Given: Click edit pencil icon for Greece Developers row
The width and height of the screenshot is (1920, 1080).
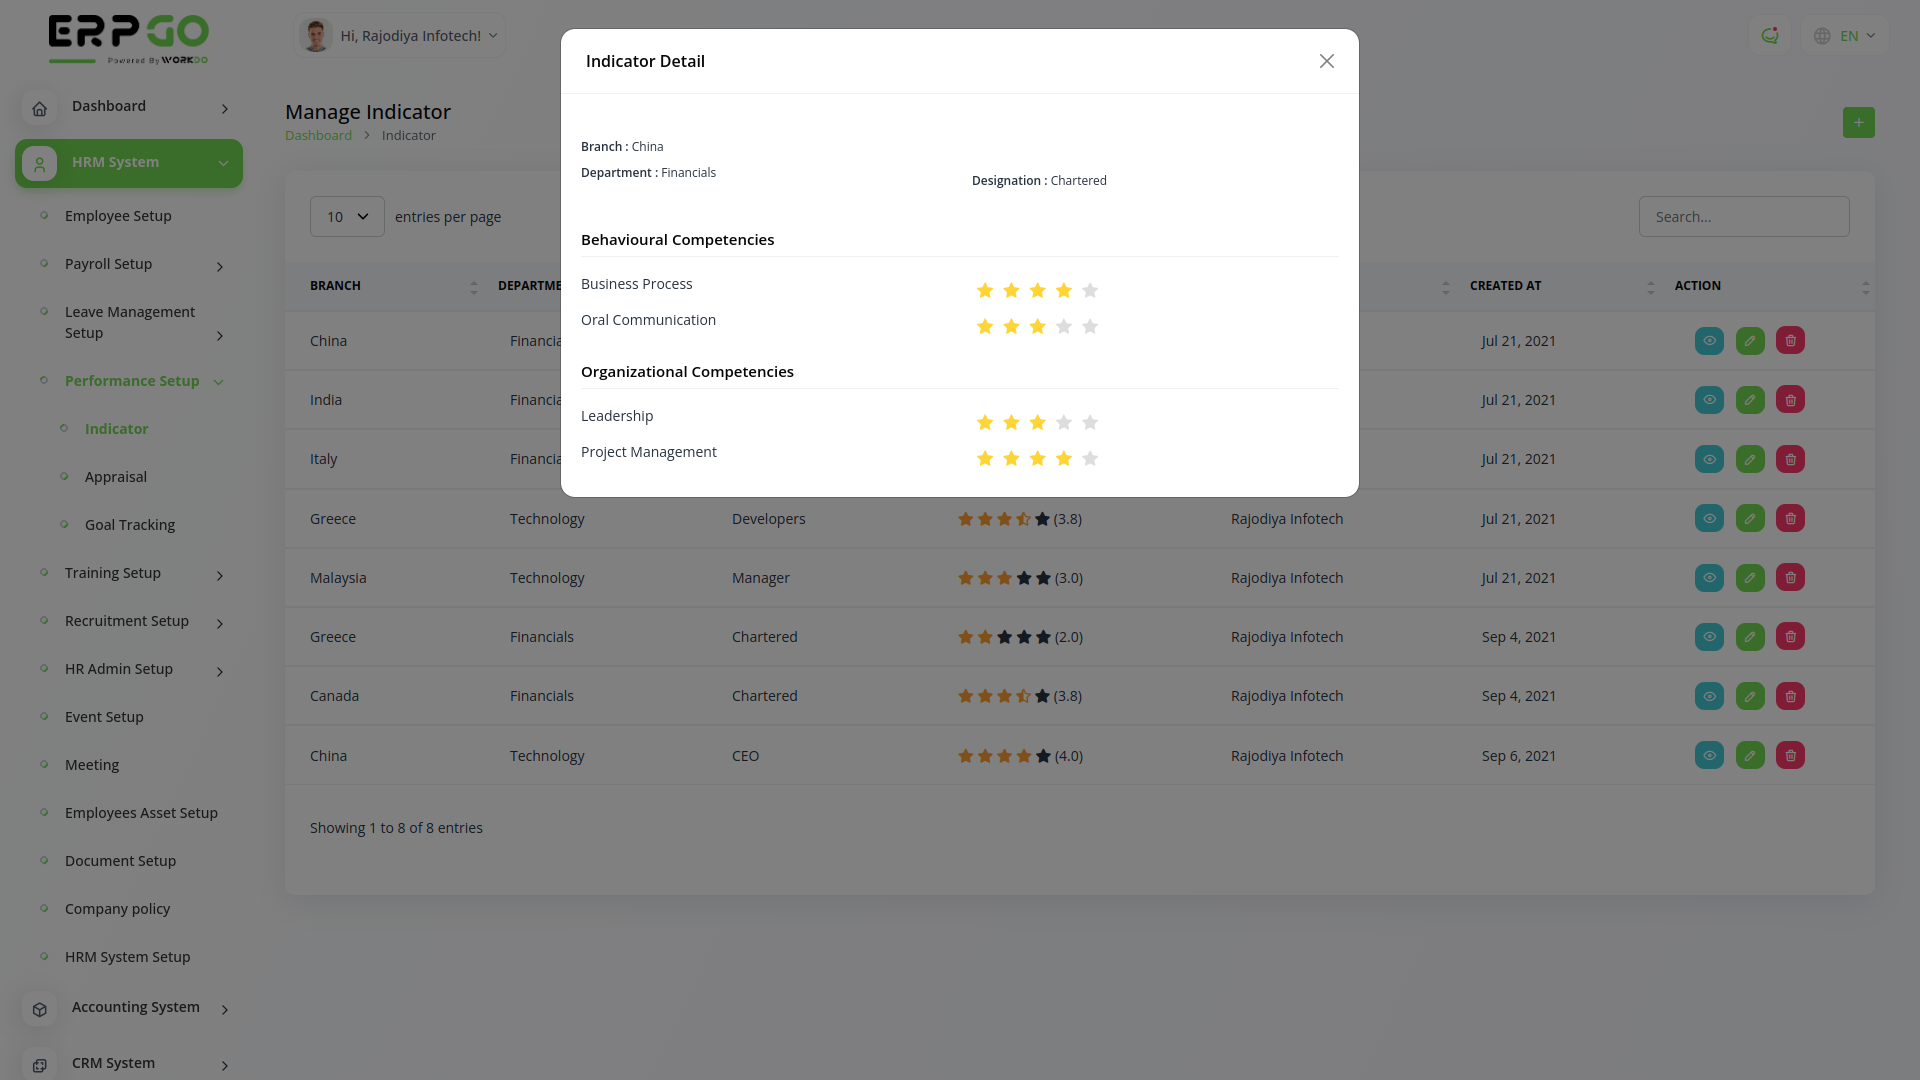Looking at the screenshot, I should click(1750, 519).
